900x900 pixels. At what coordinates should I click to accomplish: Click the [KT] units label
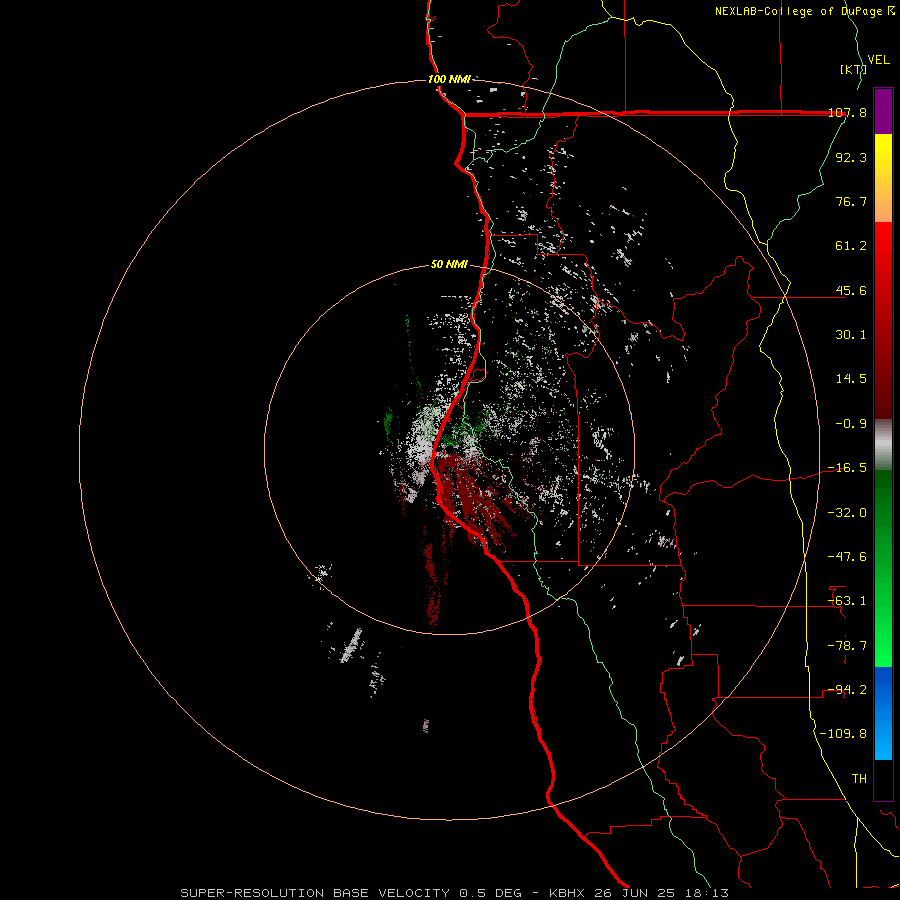pos(853,69)
